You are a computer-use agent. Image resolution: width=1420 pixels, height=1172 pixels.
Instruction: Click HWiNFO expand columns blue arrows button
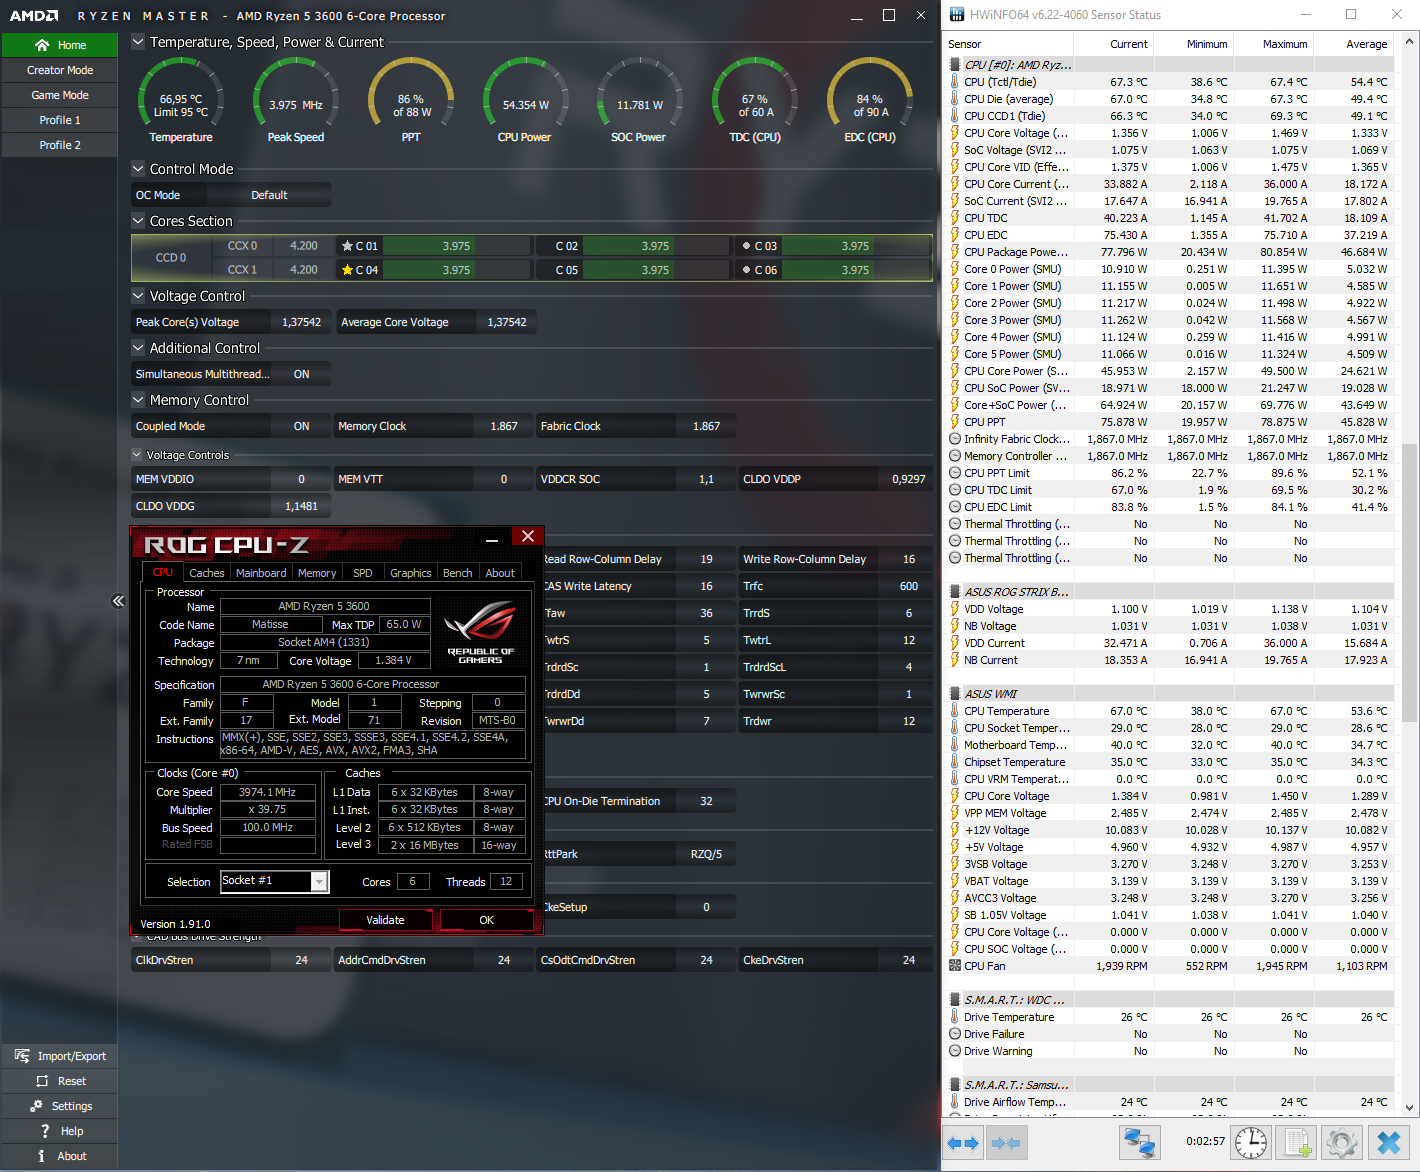point(963,1142)
